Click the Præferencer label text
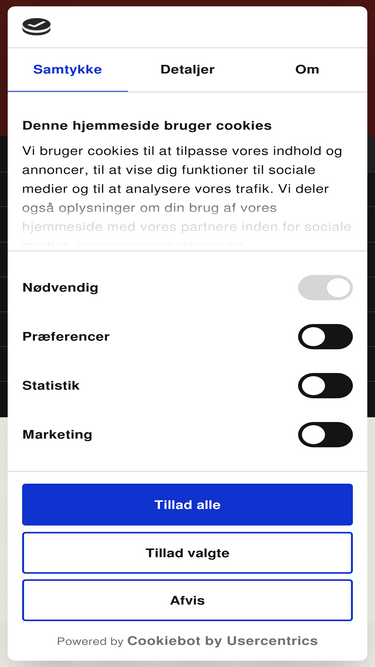 pyautogui.click(x=66, y=336)
